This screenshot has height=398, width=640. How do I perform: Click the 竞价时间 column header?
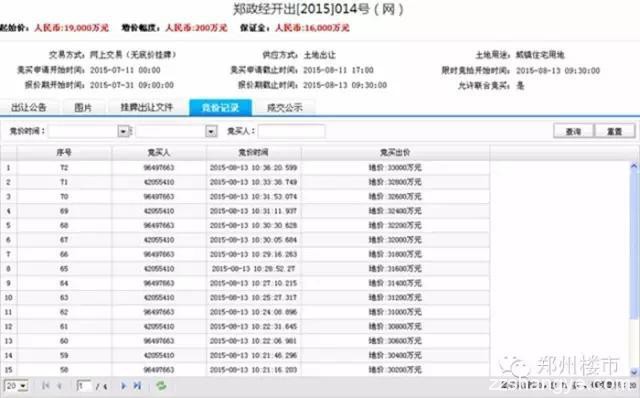pyautogui.click(x=253, y=153)
